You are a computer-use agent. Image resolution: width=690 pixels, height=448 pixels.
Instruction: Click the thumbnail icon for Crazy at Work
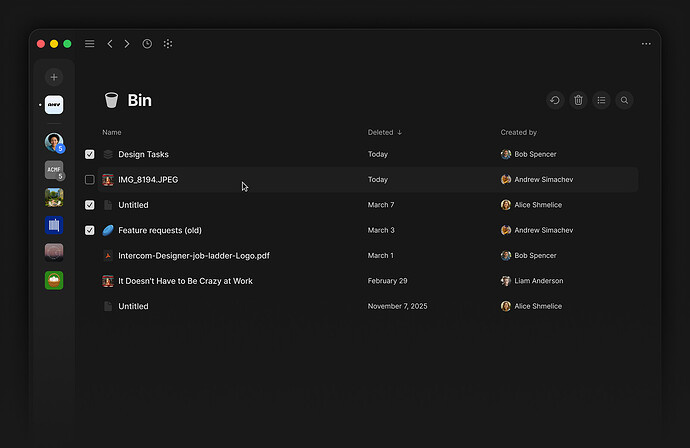108,281
